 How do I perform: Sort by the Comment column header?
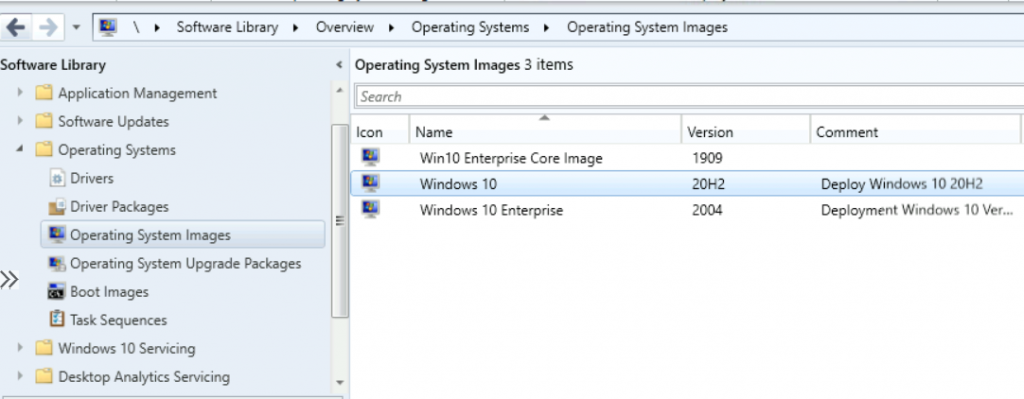click(x=915, y=132)
